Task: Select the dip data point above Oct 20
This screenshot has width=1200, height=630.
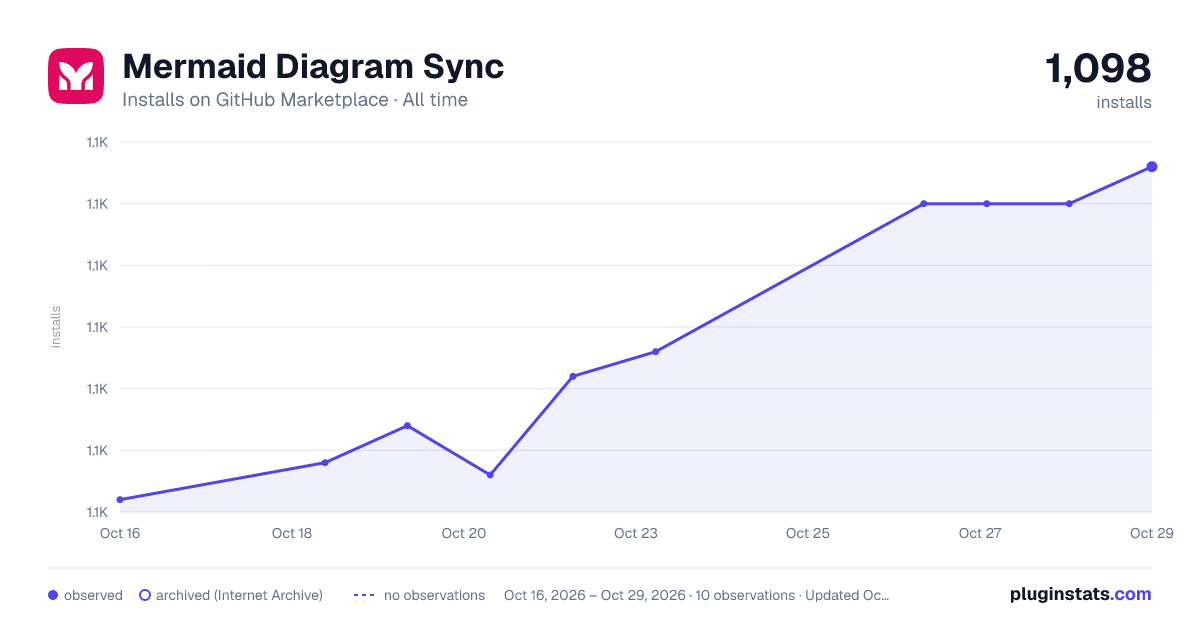Action: coord(490,475)
